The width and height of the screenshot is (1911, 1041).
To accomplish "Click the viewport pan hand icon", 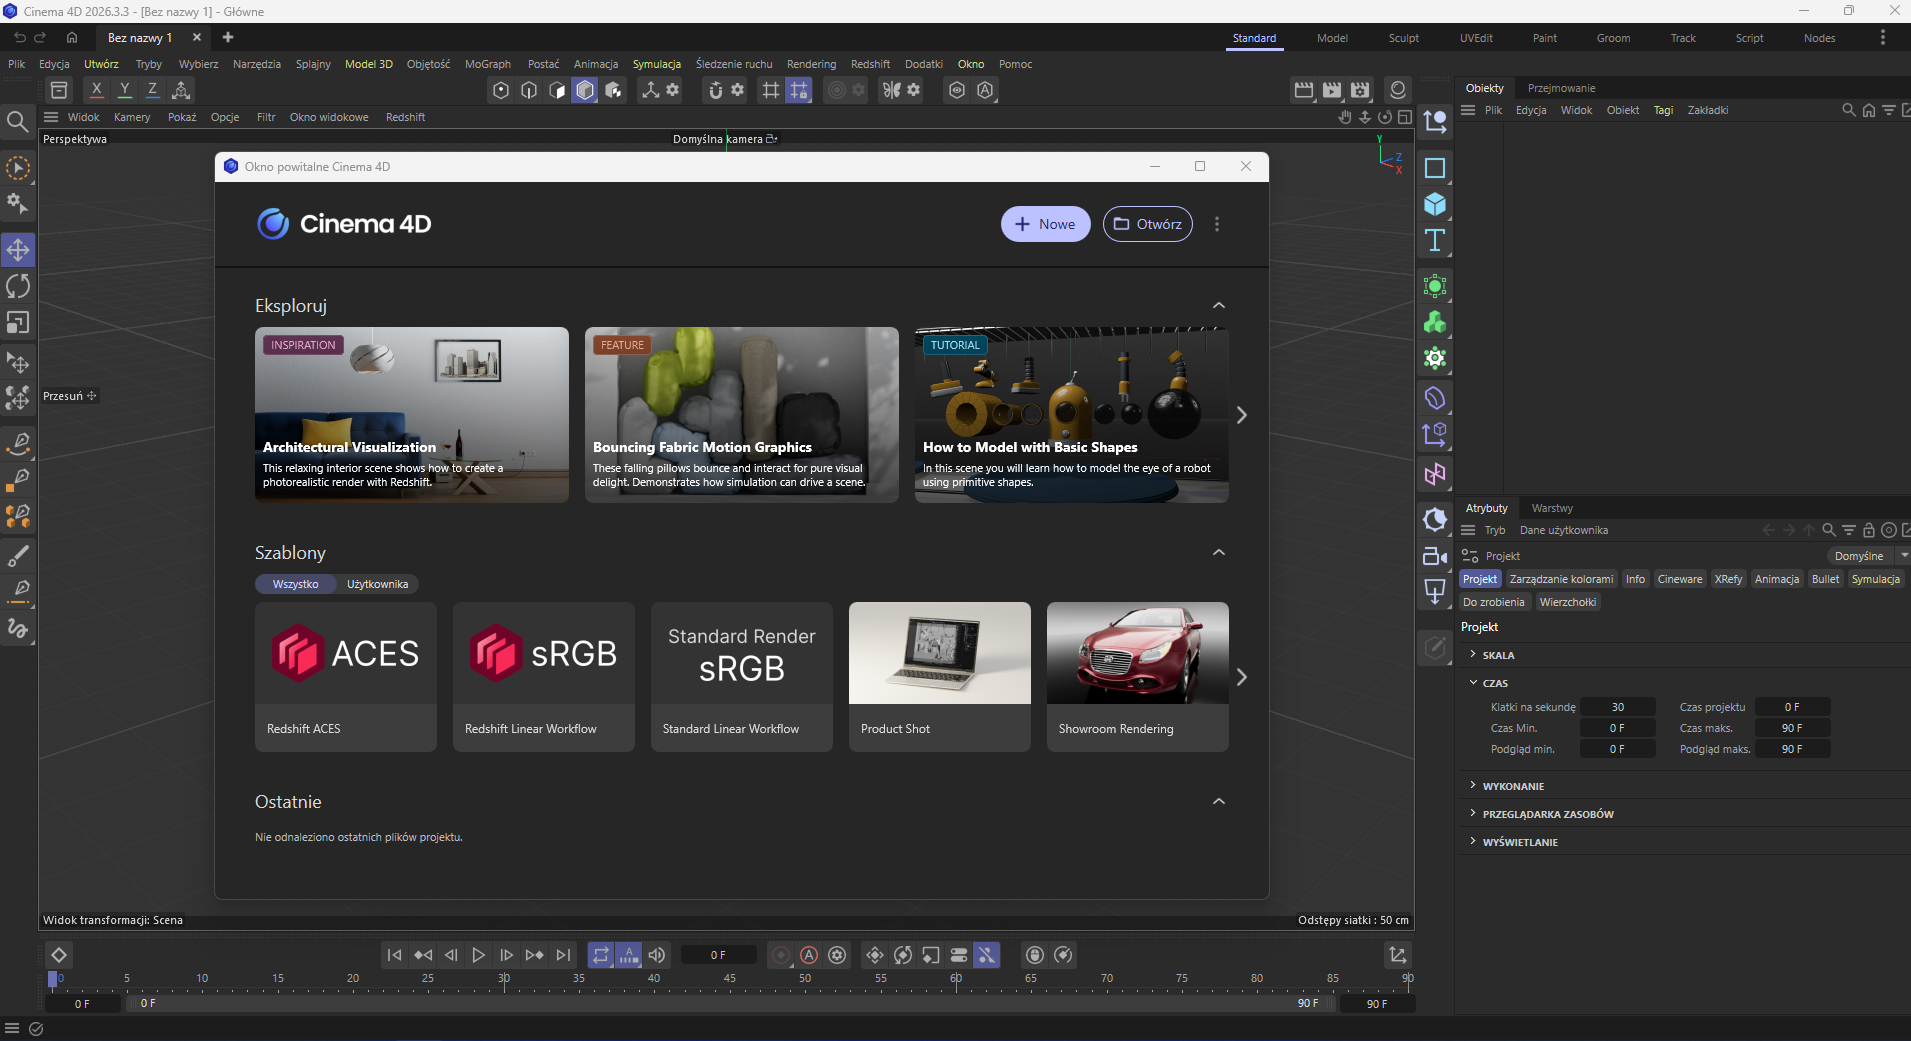I will (x=1345, y=117).
